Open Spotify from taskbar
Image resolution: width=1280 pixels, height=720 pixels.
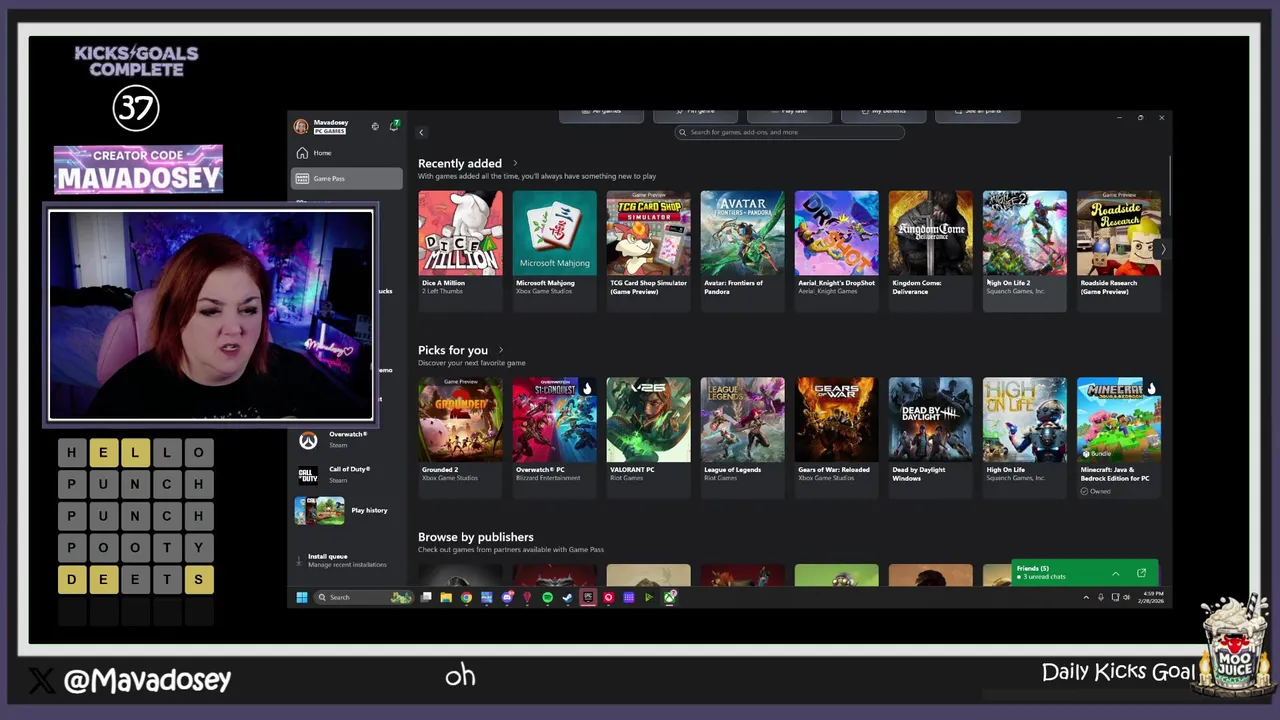(547, 597)
